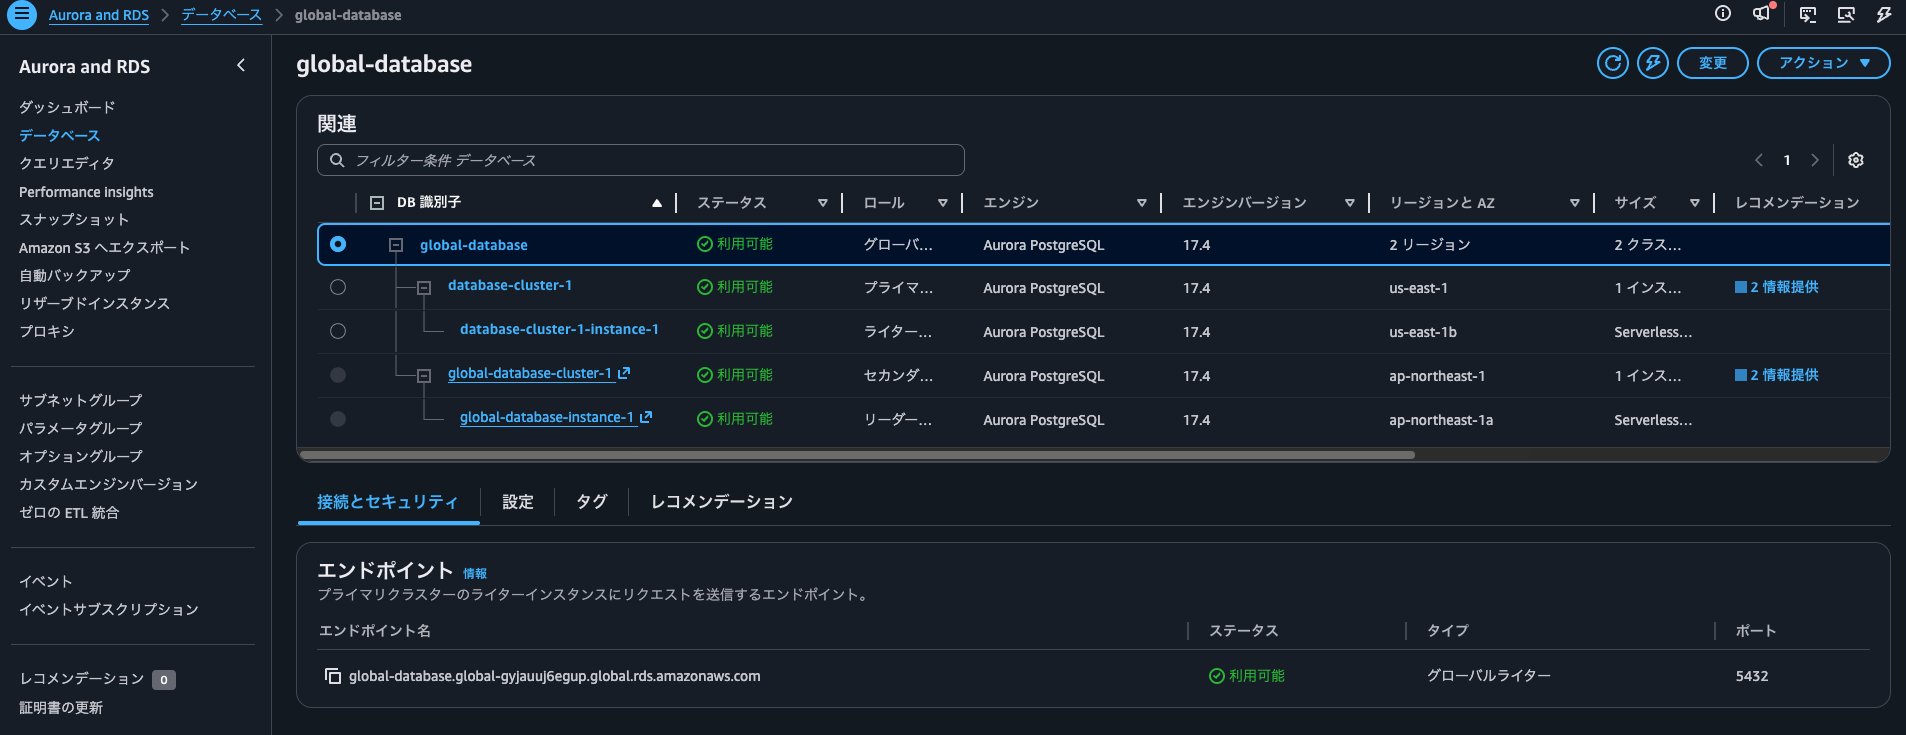
Task: Click the 2 情報提供 icon for database-cluster-1
Action: click(x=1741, y=287)
